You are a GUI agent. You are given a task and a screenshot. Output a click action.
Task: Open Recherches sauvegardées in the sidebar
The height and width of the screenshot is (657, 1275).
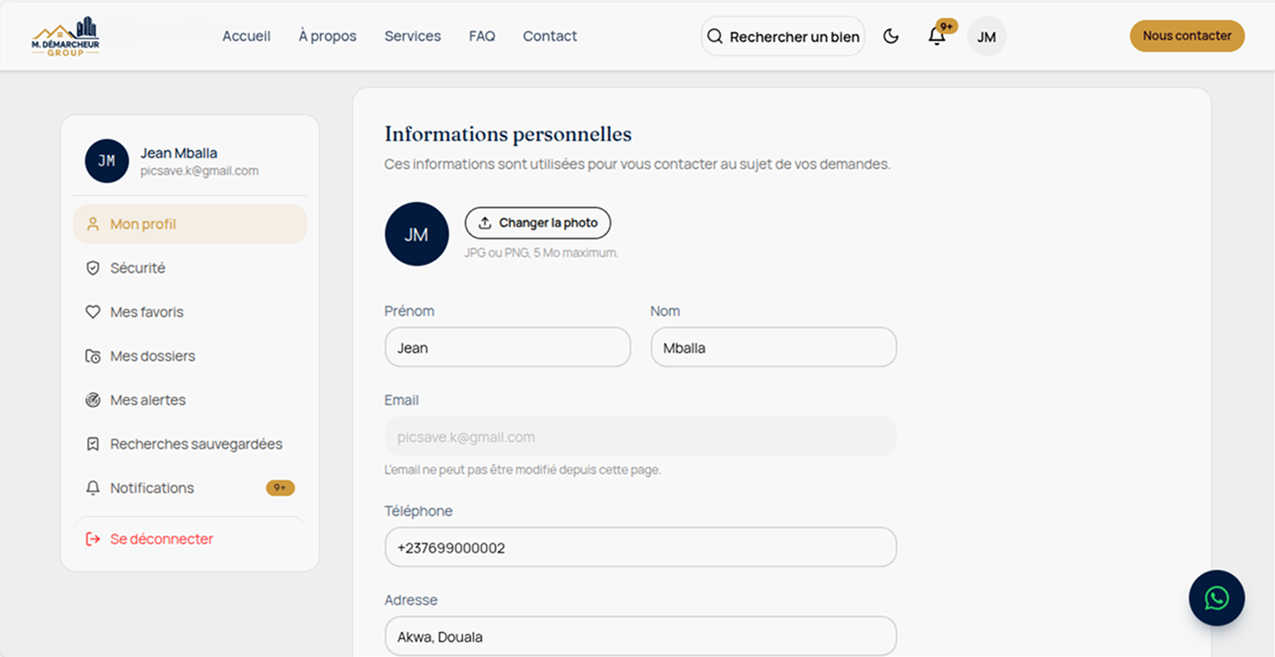(190, 444)
